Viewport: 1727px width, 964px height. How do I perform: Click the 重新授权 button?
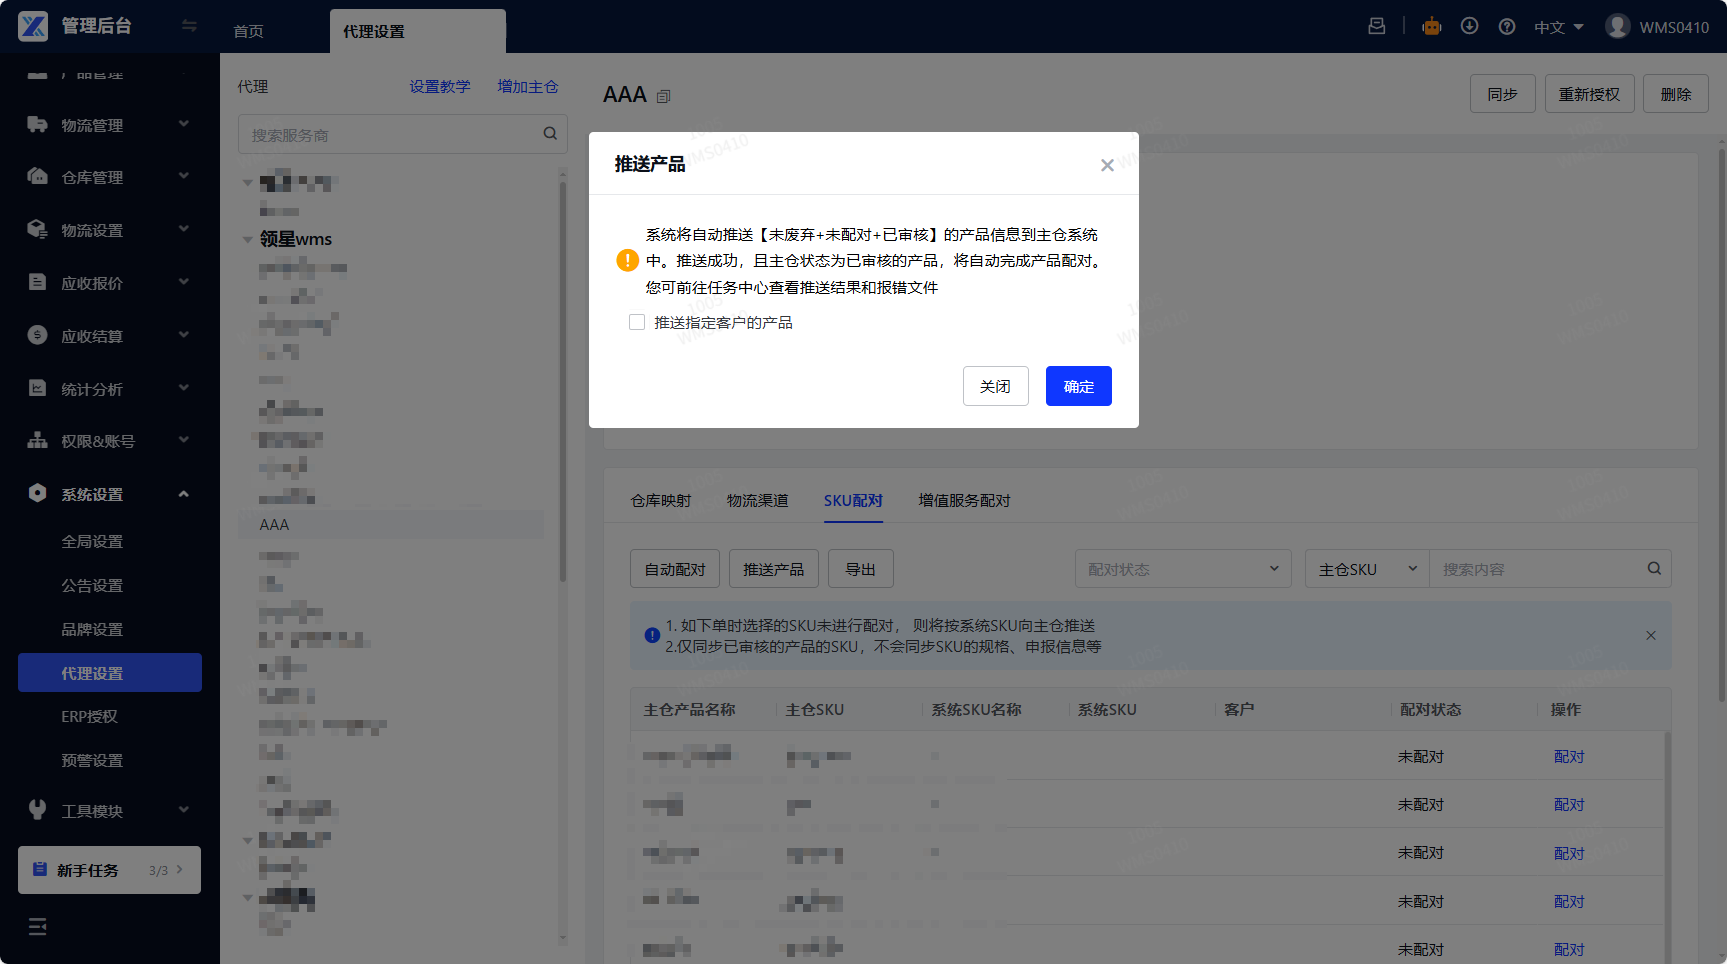point(1590,94)
